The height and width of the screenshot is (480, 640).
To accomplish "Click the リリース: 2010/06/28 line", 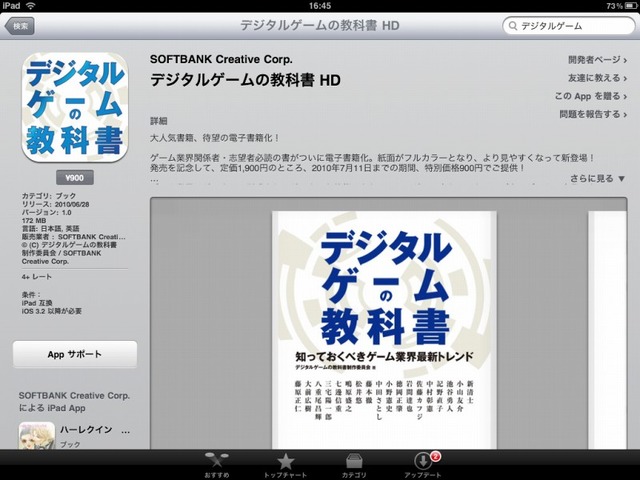I will 56,204.
